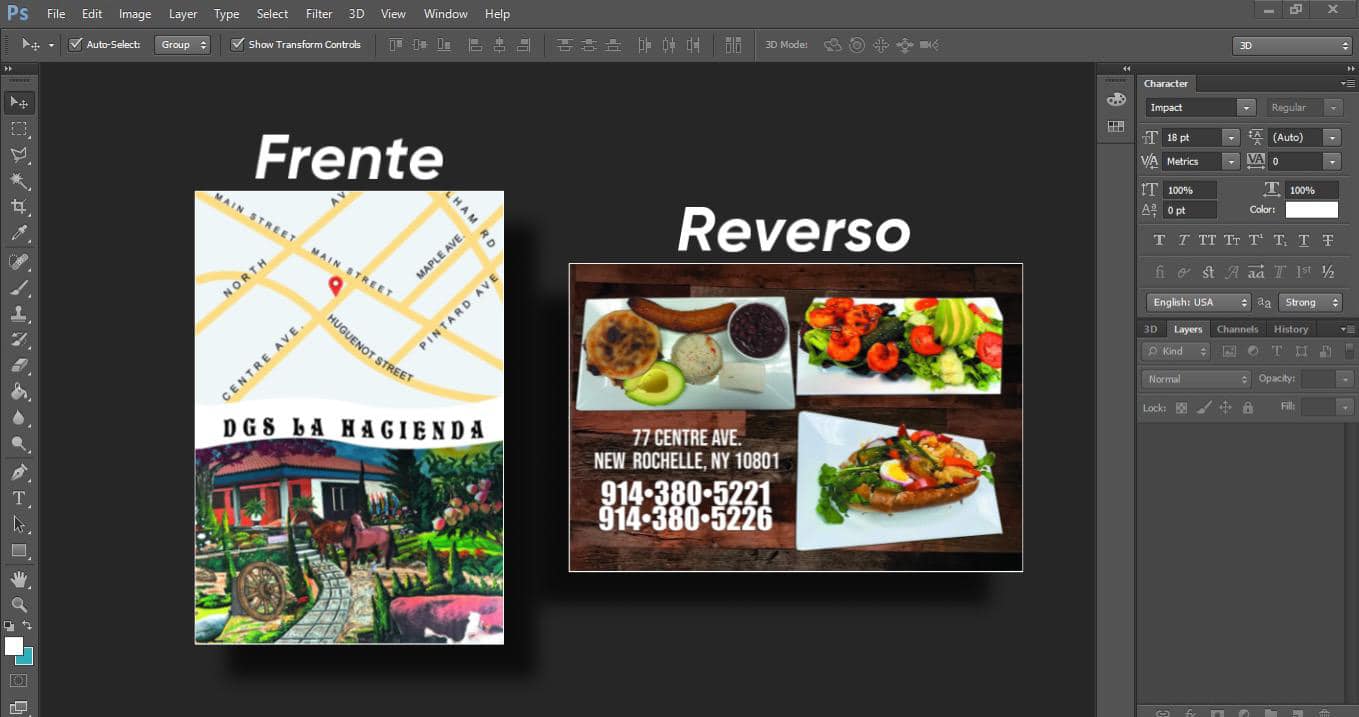Select the Brush tool

coord(19,288)
